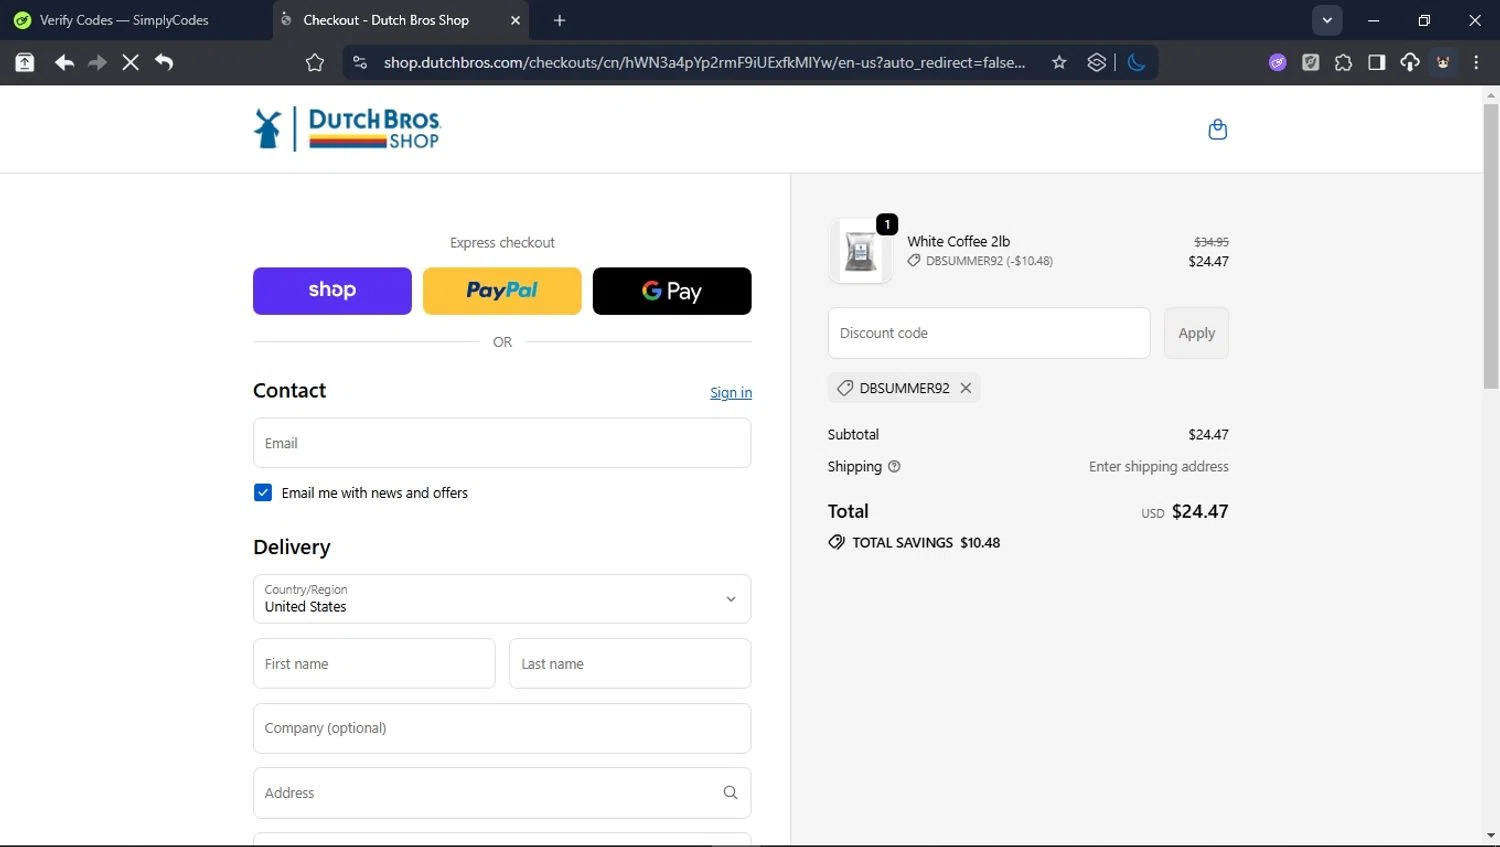Toggle the browser side panel icon
Image resolution: width=1500 pixels, height=847 pixels.
pyautogui.click(x=1376, y=62)
